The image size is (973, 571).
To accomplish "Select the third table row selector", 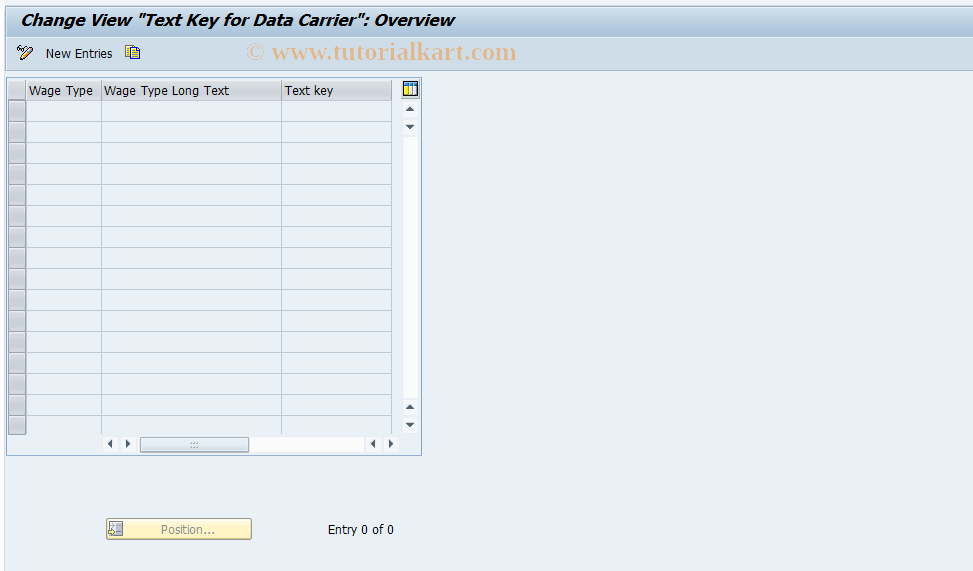I will pos(17,153).
